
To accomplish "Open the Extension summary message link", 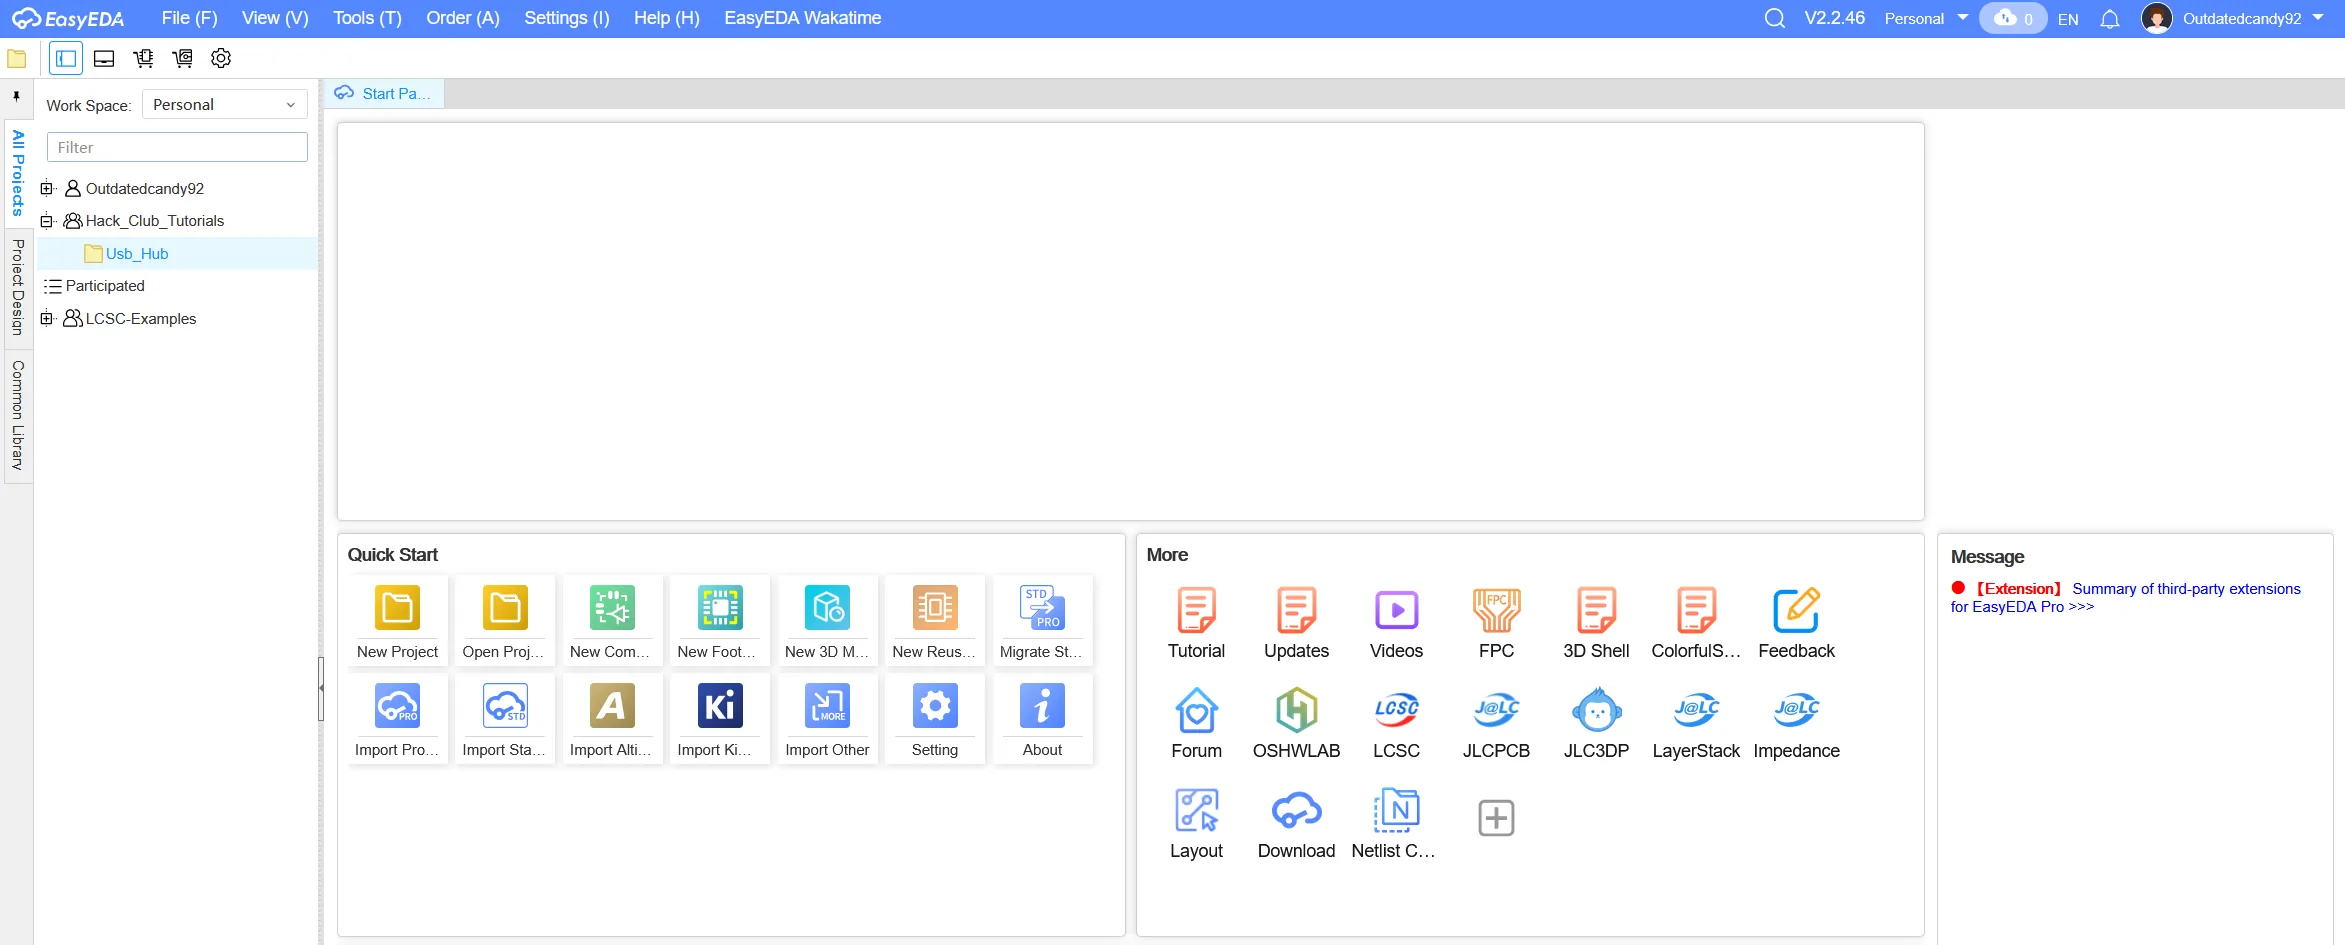I will [2125, 597].
